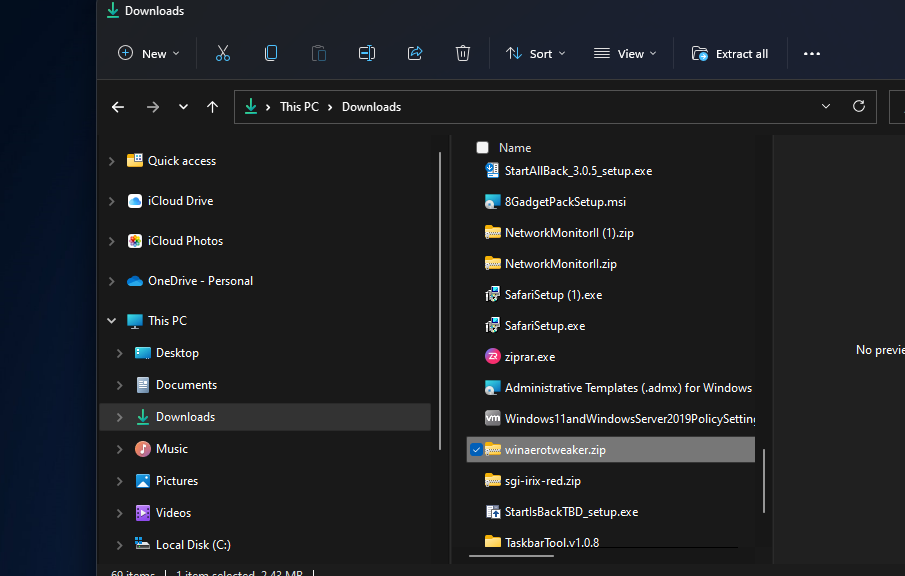Viewport: 905px width, 576px height.
Task: Click the Copy icon in toolbar
Action: 271,54
